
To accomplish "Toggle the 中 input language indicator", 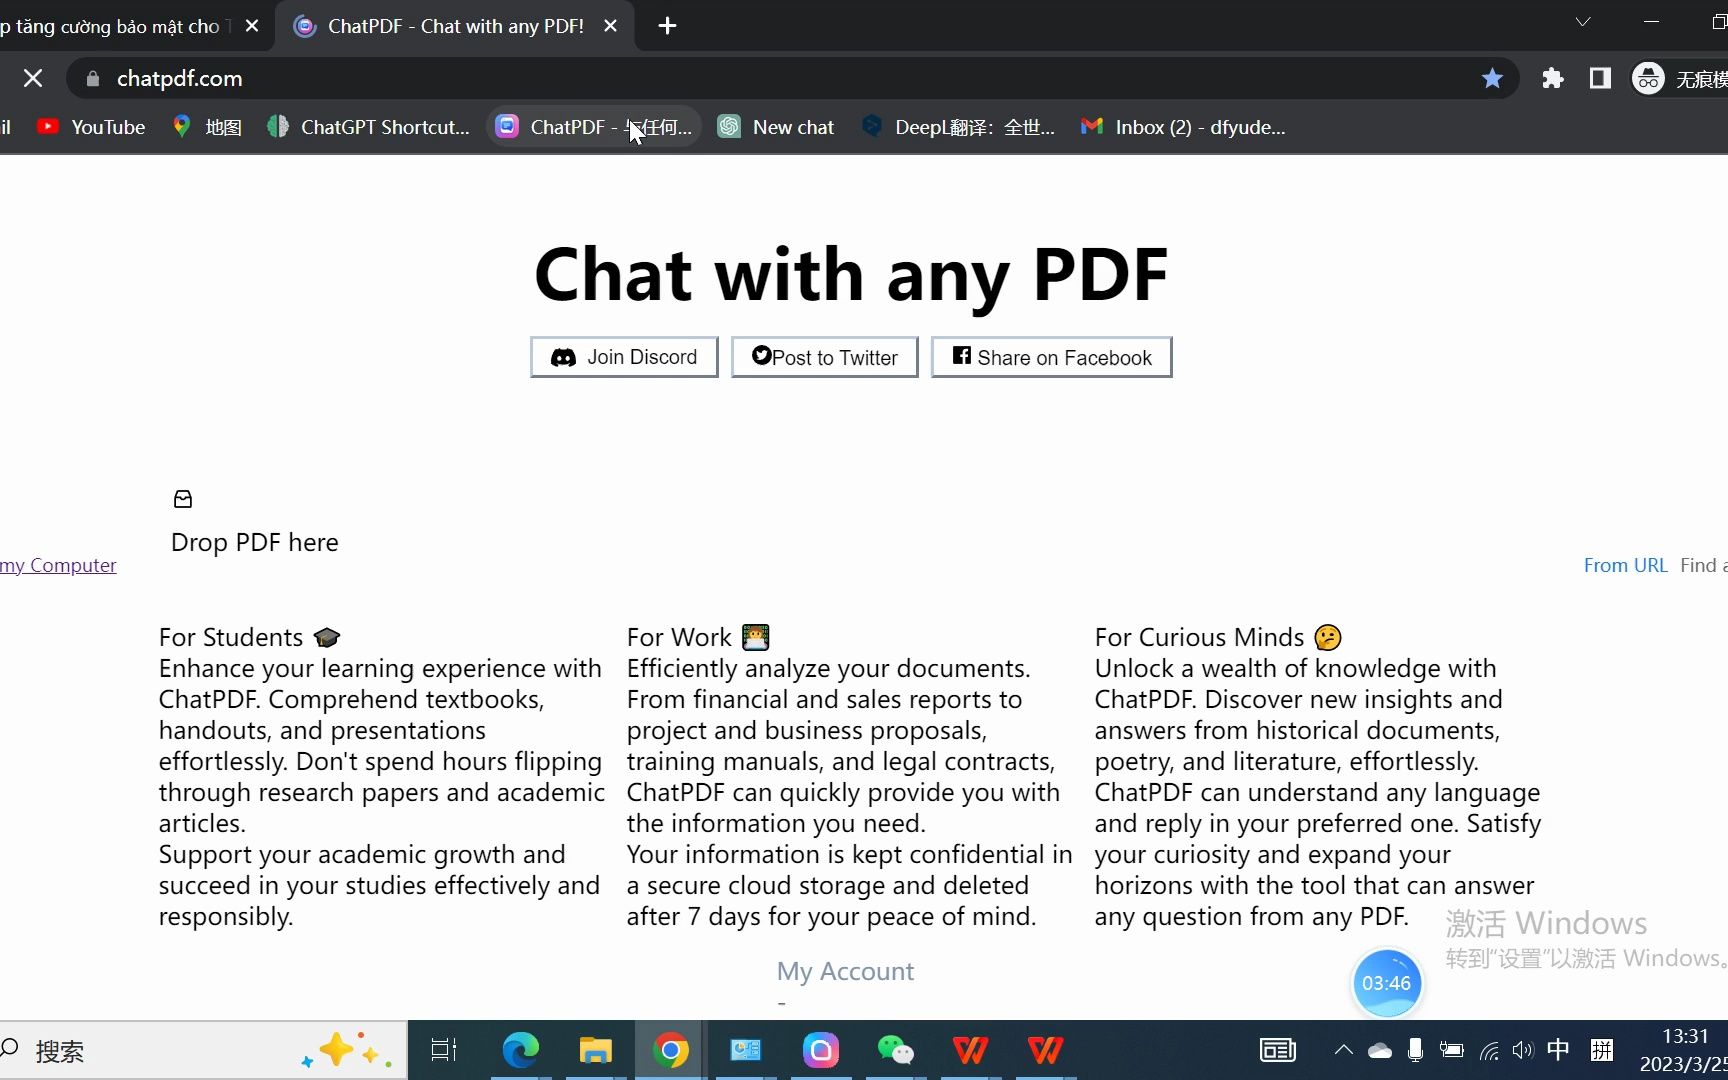I will [x=1558, y=1050].
